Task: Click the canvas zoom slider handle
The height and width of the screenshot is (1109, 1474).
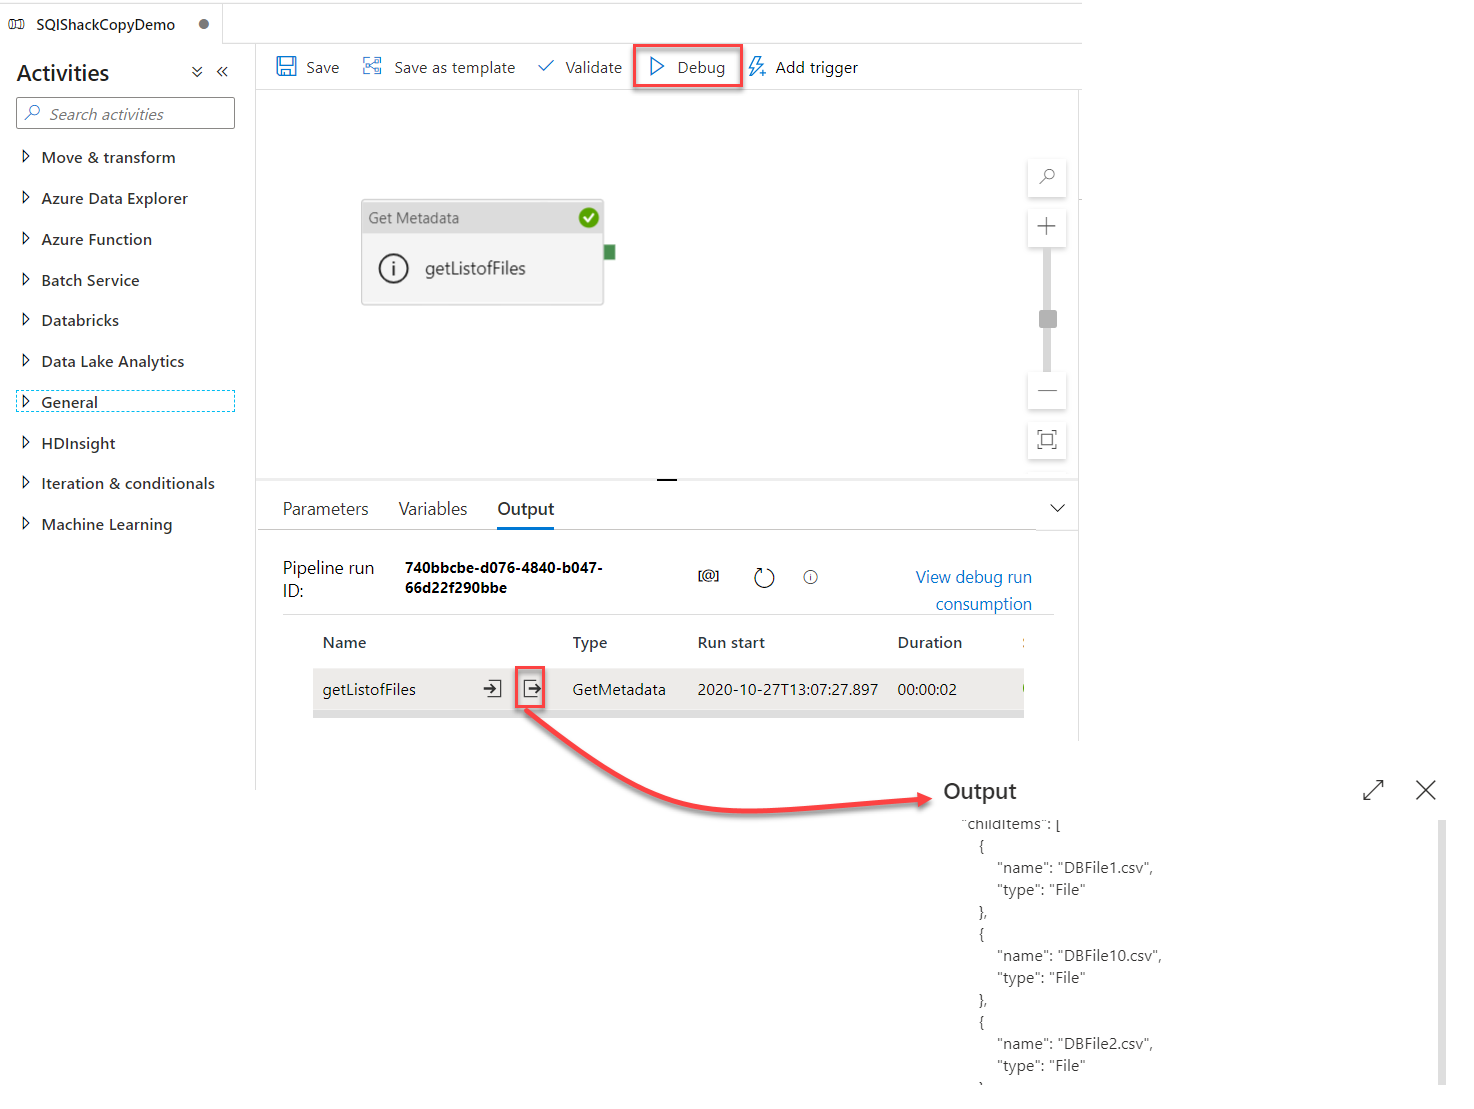Action: (x=1047, y=319)
